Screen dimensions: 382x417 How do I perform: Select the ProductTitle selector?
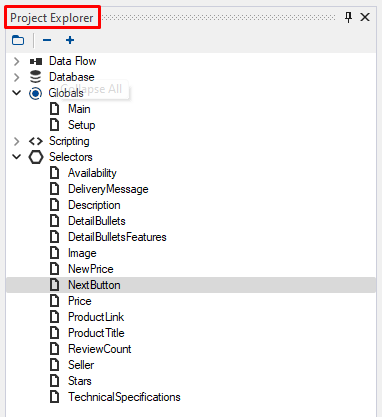click(96, 333)
